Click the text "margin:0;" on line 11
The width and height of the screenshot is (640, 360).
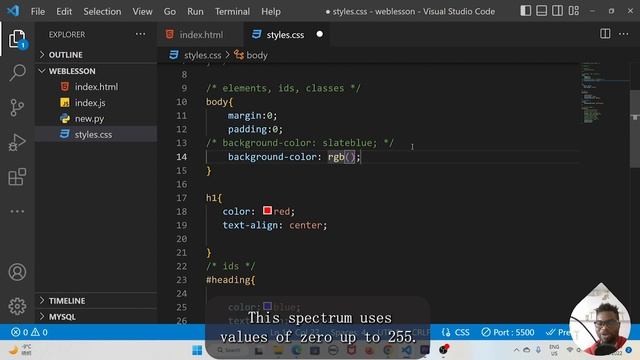tap(252, 116)
